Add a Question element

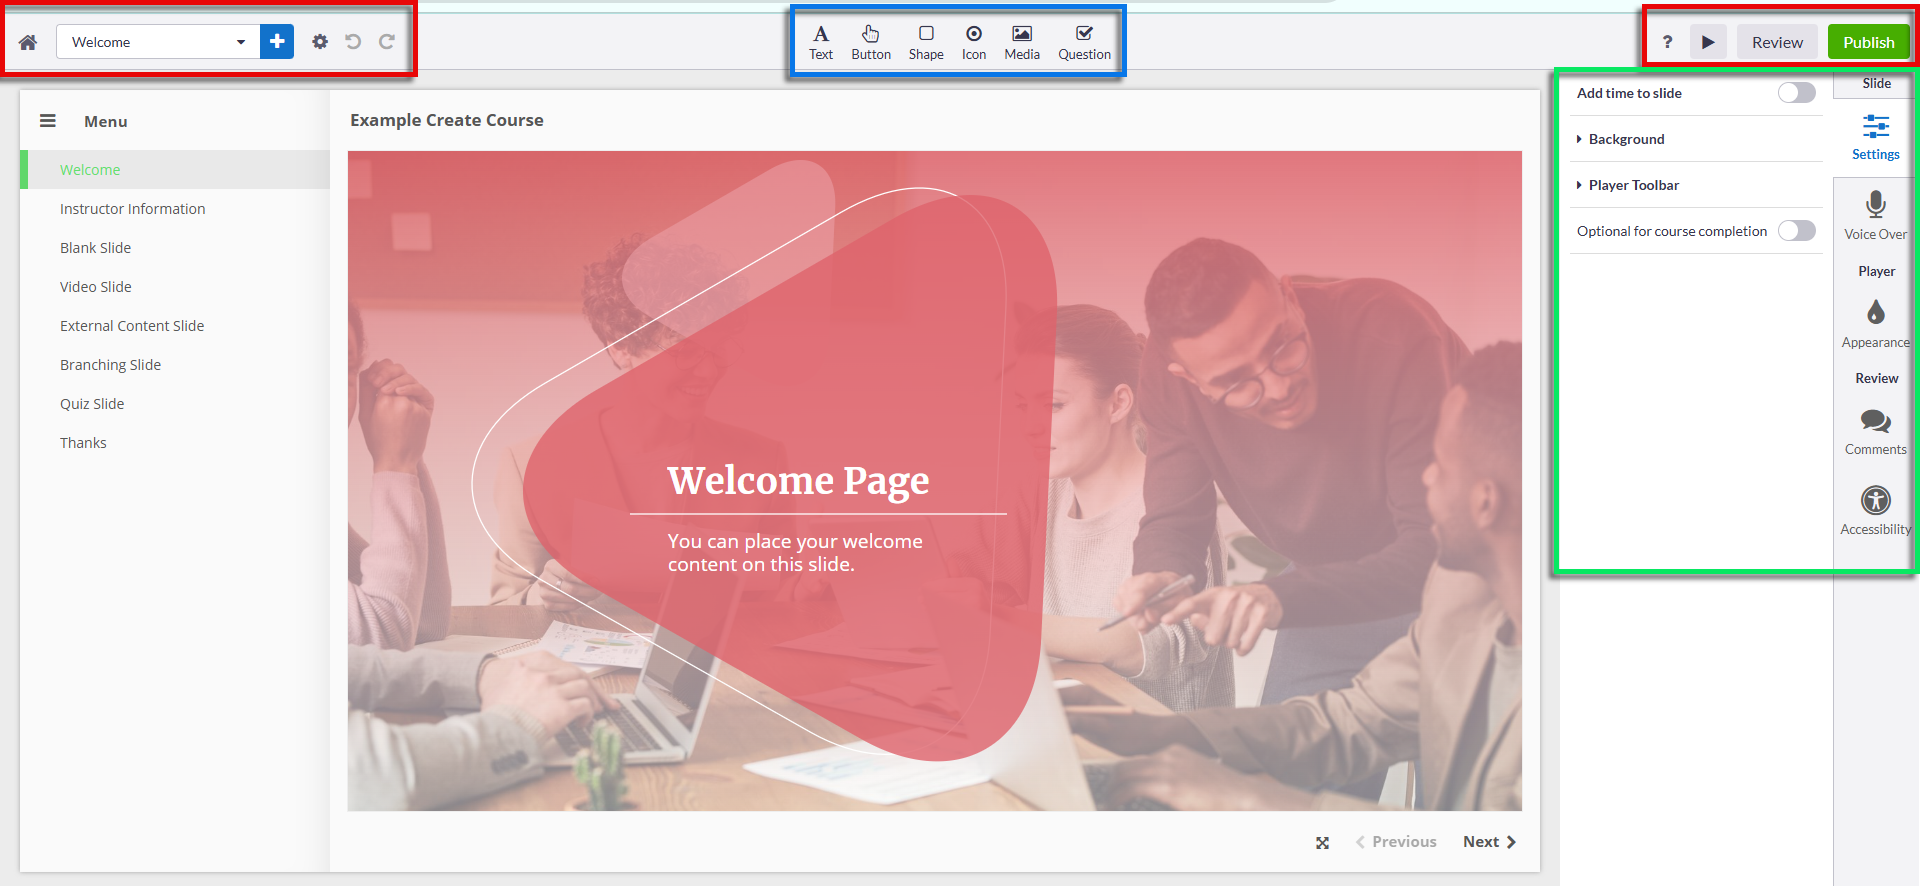(1084, 43)
